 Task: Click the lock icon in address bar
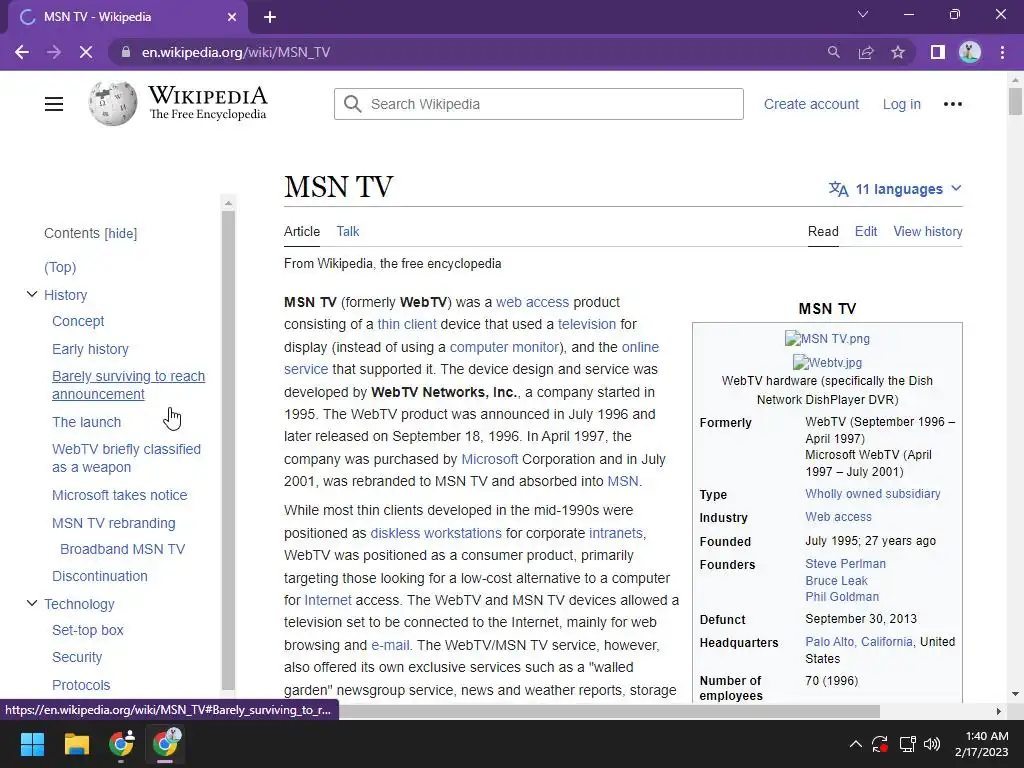tap(126, 52)
